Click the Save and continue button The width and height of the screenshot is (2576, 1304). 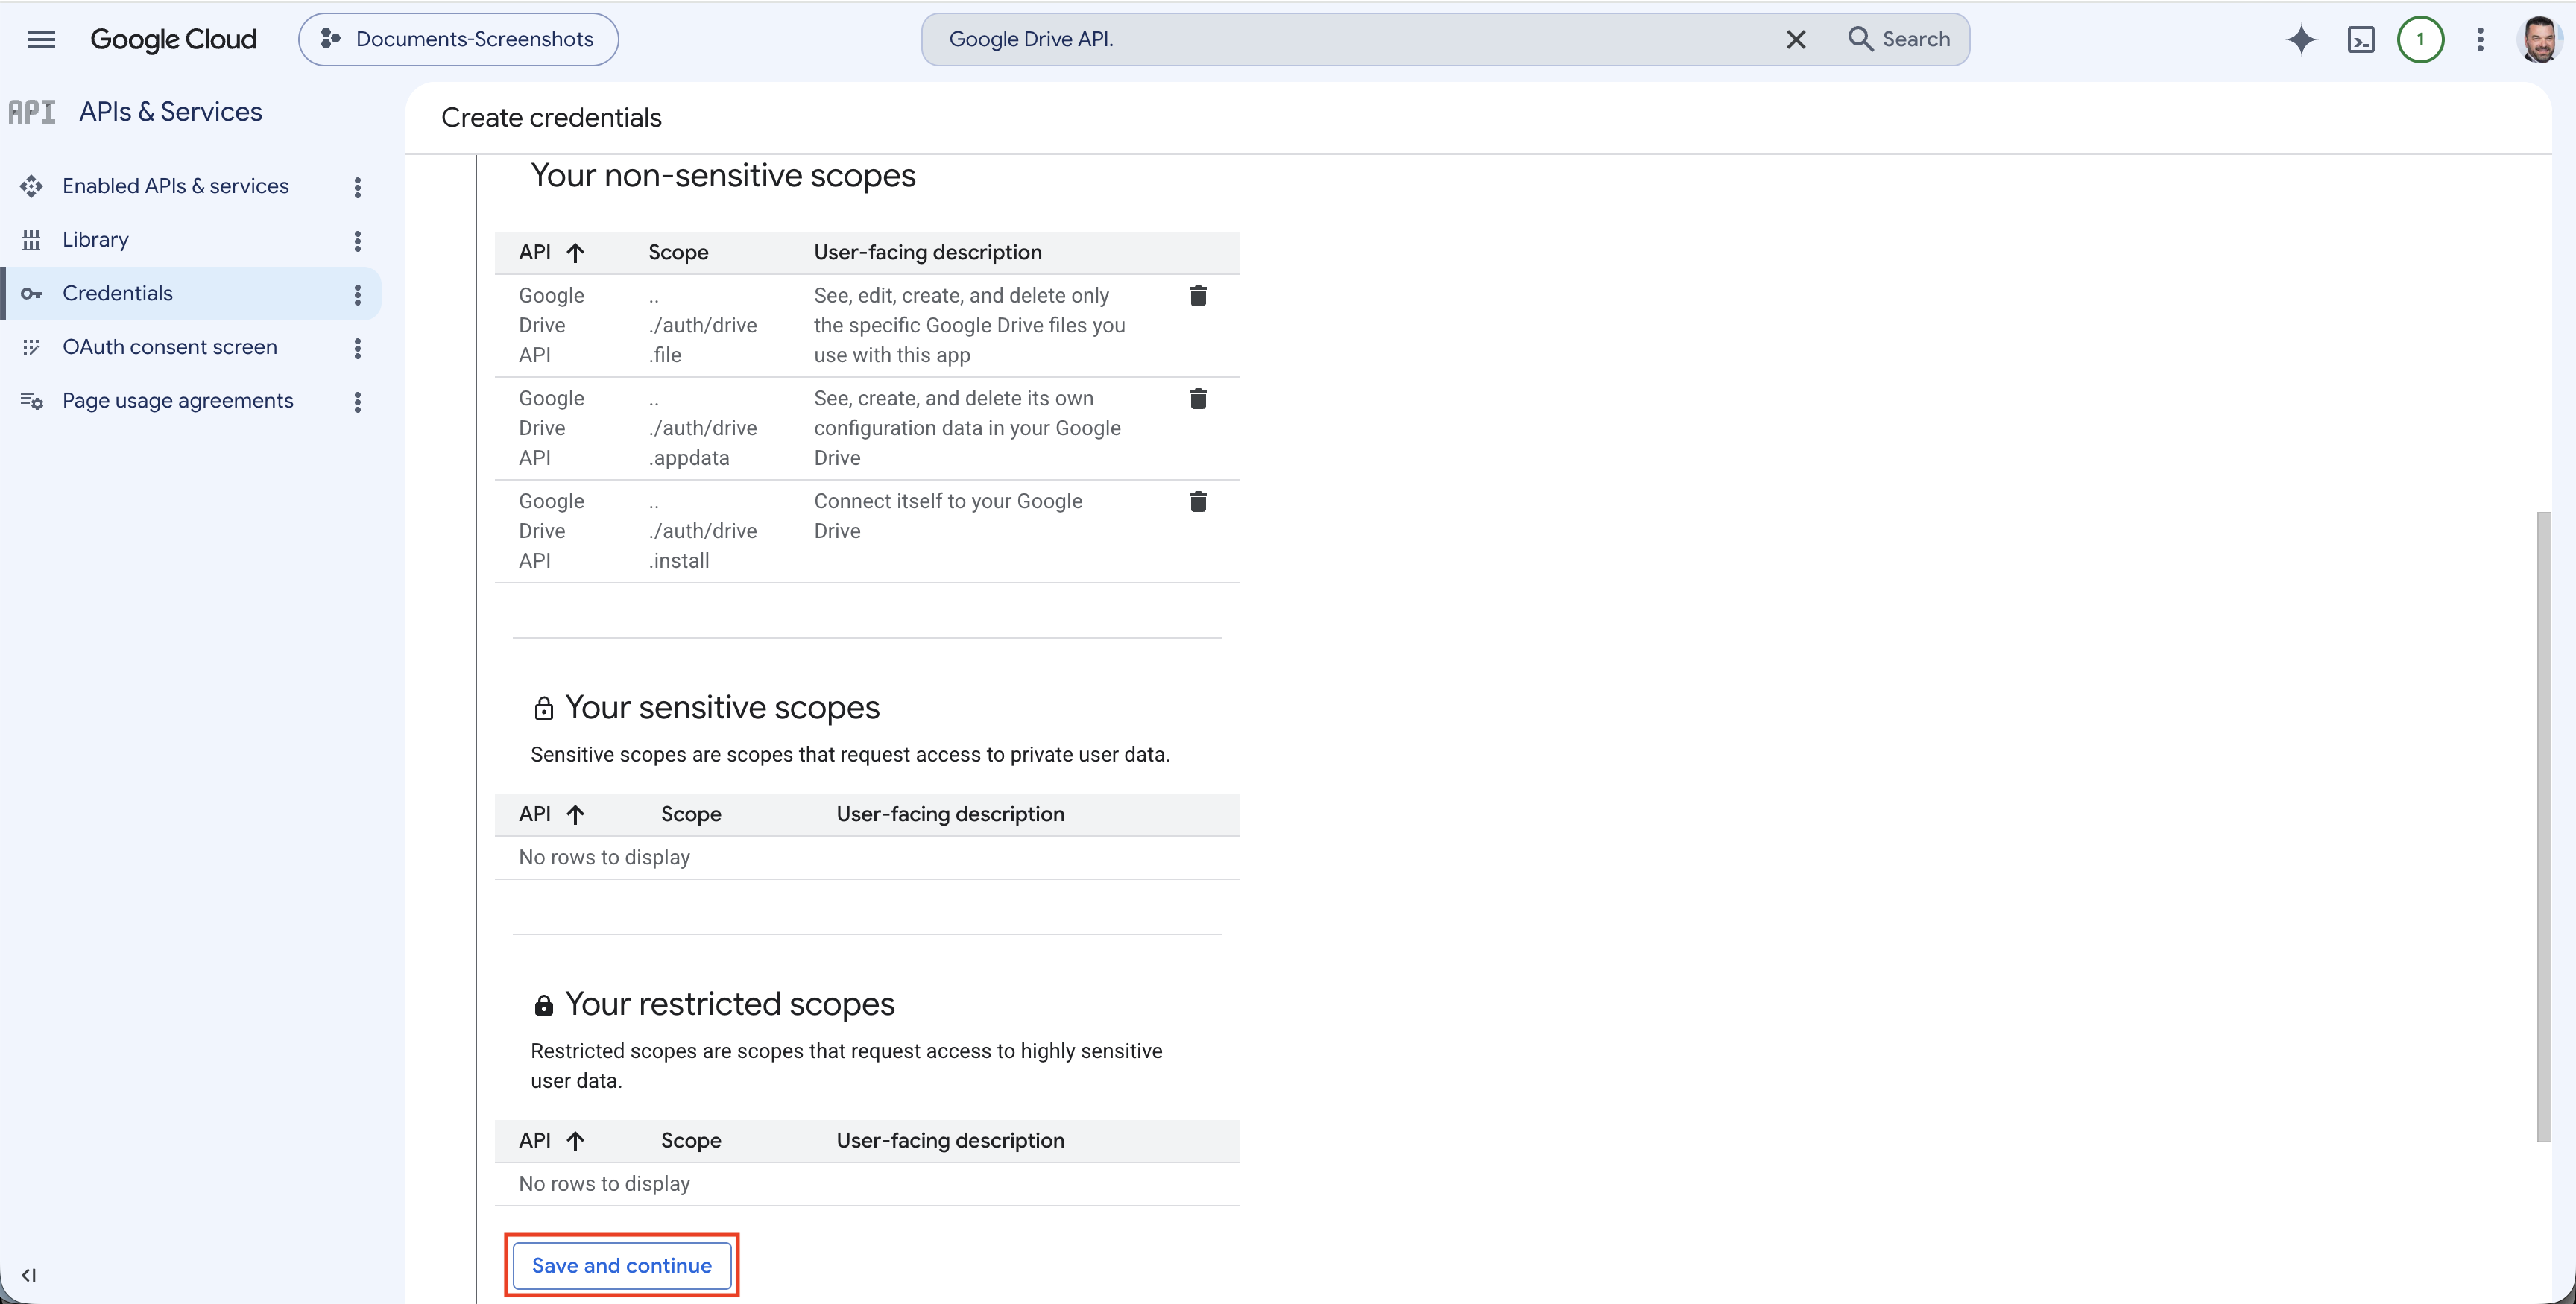tap(621, 1265)
